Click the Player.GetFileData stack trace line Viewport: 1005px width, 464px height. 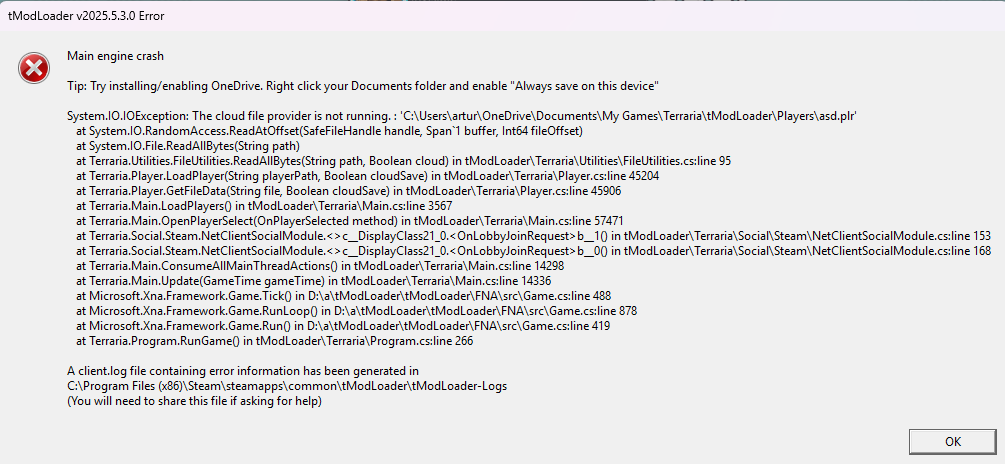(x=348, y=191)
